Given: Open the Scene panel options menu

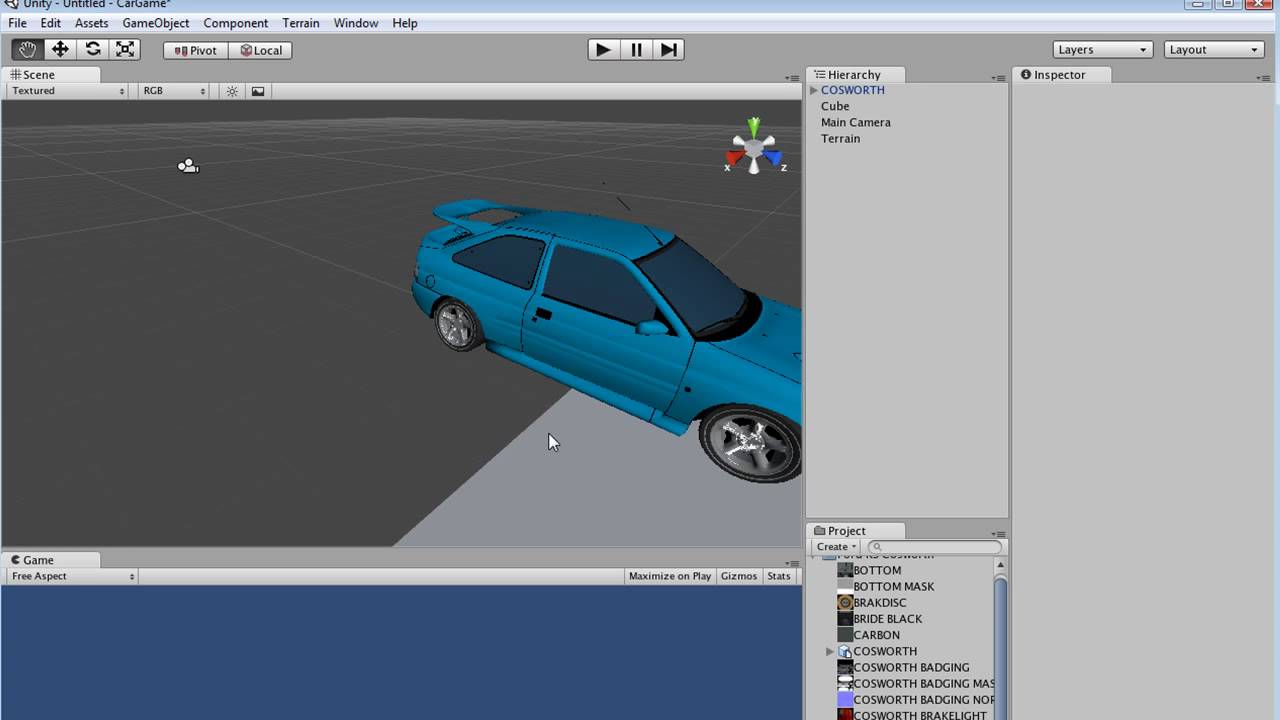Looking at the screenshot, I should click(x=794, y=77).
